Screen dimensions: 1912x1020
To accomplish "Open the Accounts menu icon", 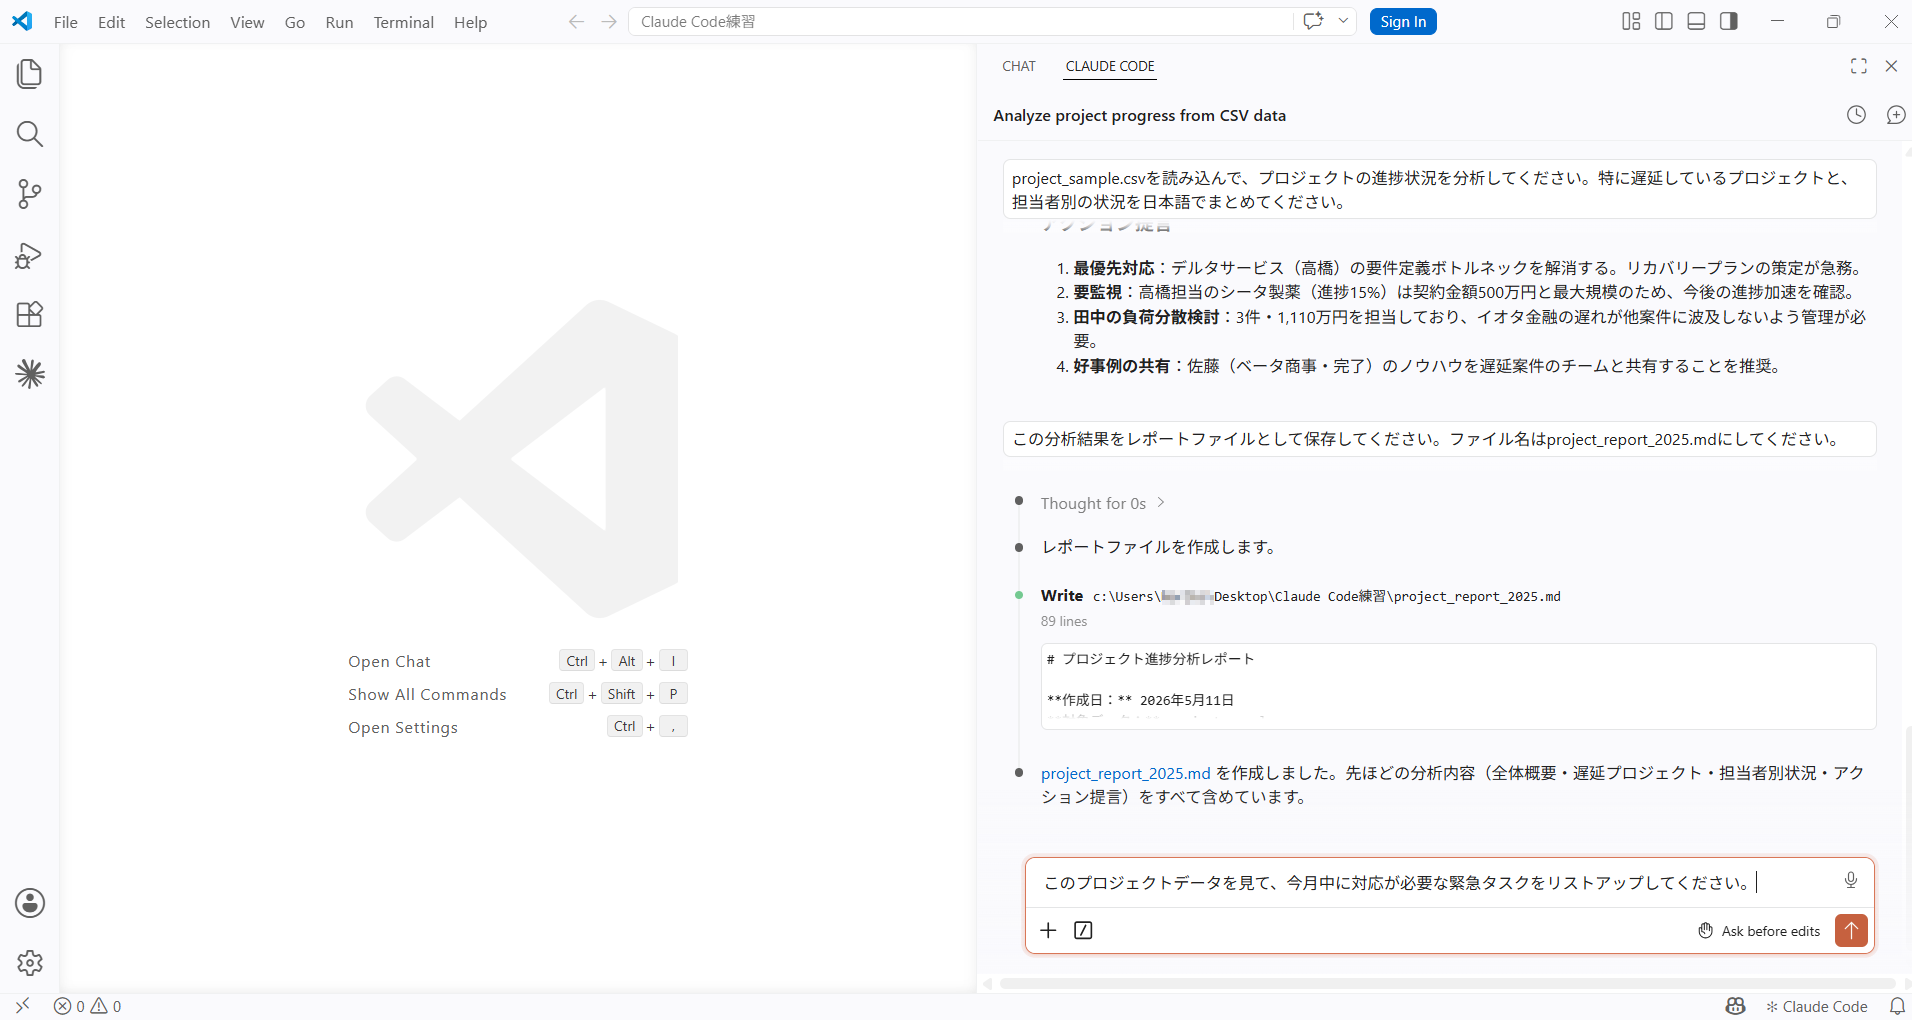I will [x=30, y=903].
